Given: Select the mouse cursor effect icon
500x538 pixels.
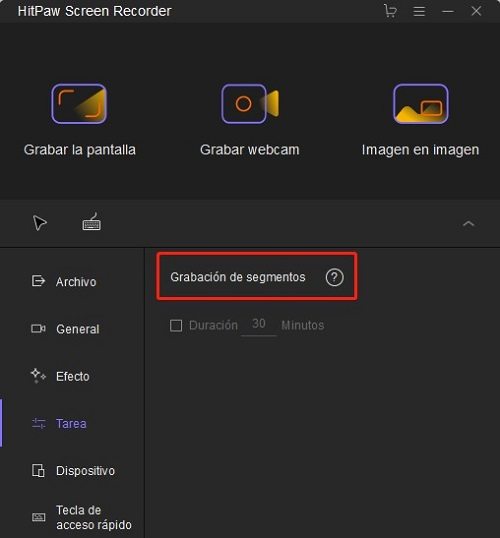Looking at the screenshot, I should (x=40, y=223).
